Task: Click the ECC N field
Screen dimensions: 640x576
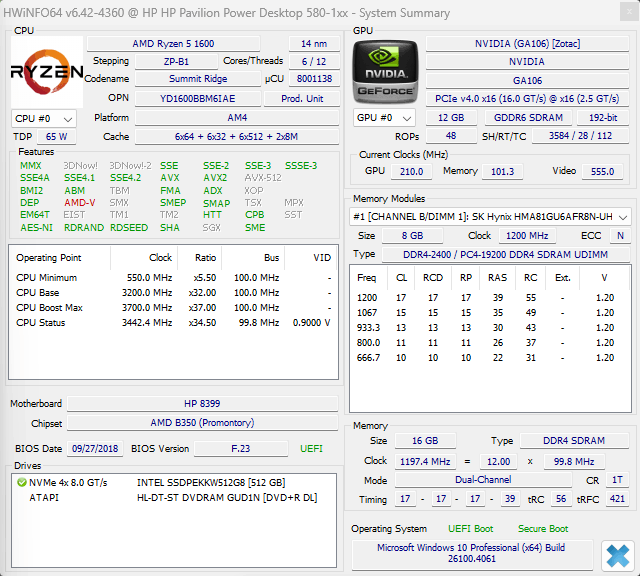Action: (620, 236)
